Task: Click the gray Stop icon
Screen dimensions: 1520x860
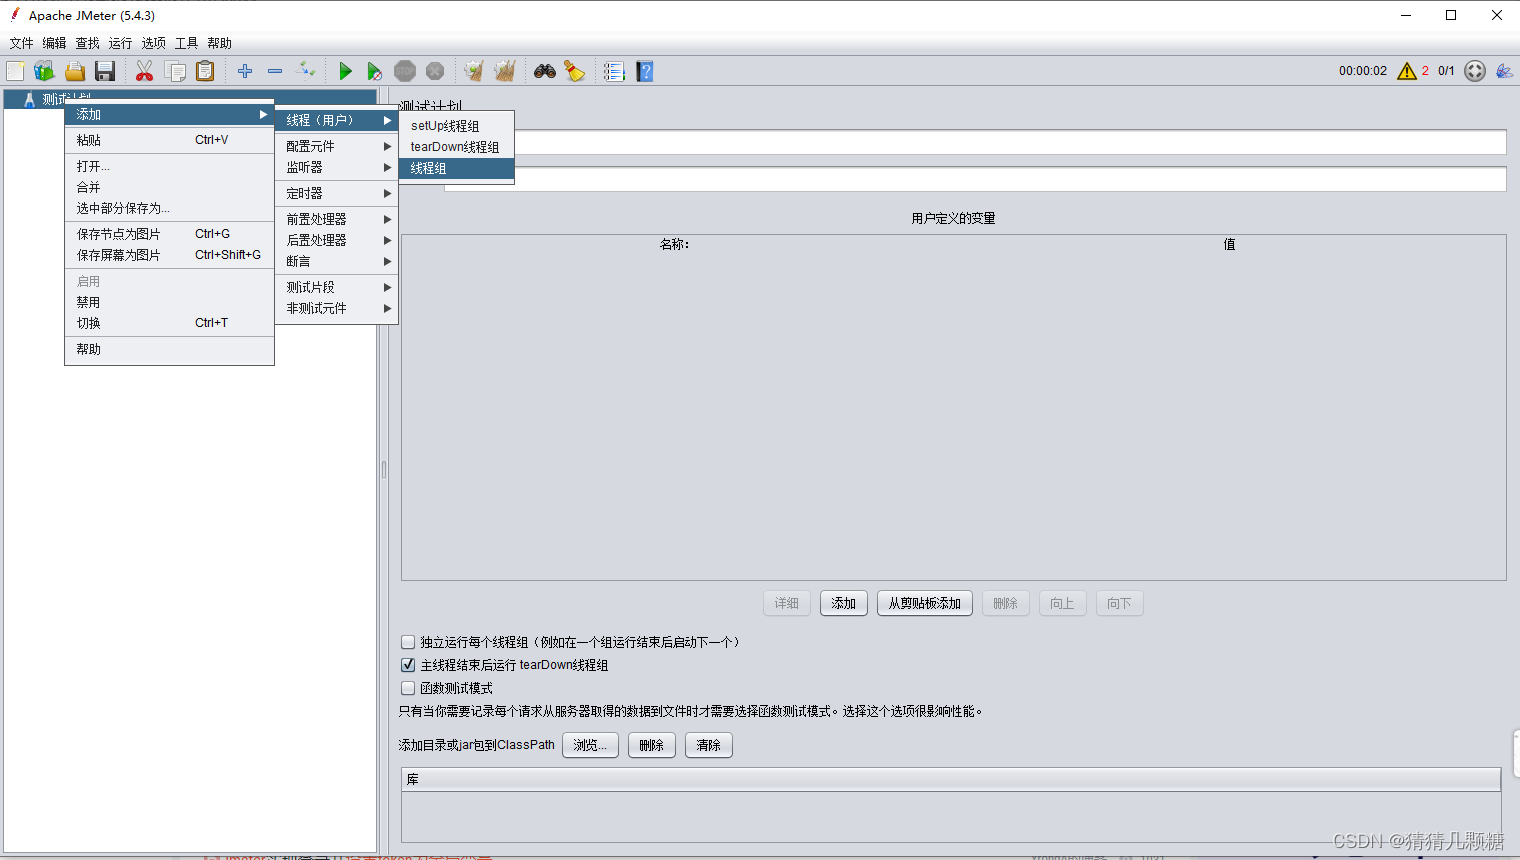Action: point(405,71)
